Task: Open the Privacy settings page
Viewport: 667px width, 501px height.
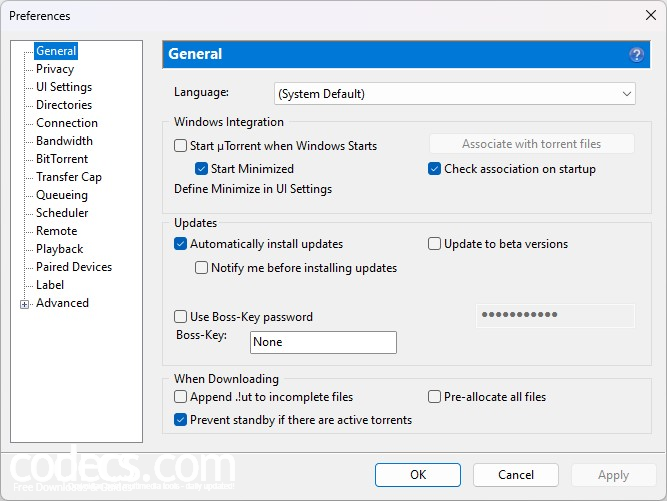Action: click(x=55, y=69)
